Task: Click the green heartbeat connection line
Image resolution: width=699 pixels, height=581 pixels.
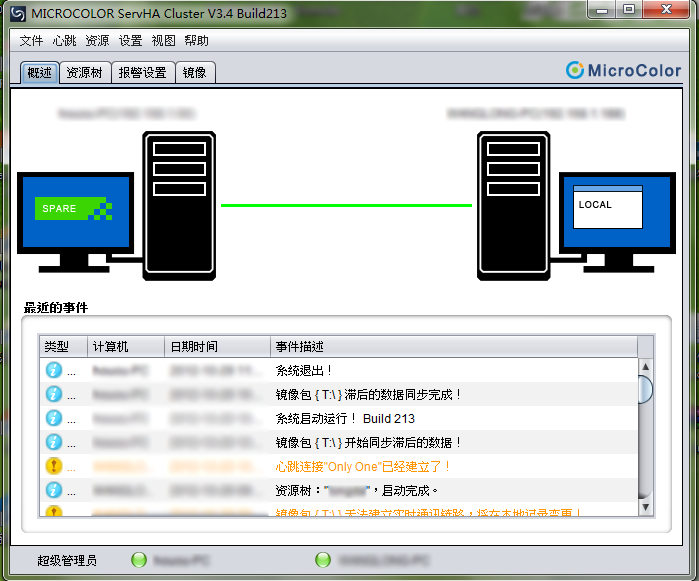Action: click(346, 206)
